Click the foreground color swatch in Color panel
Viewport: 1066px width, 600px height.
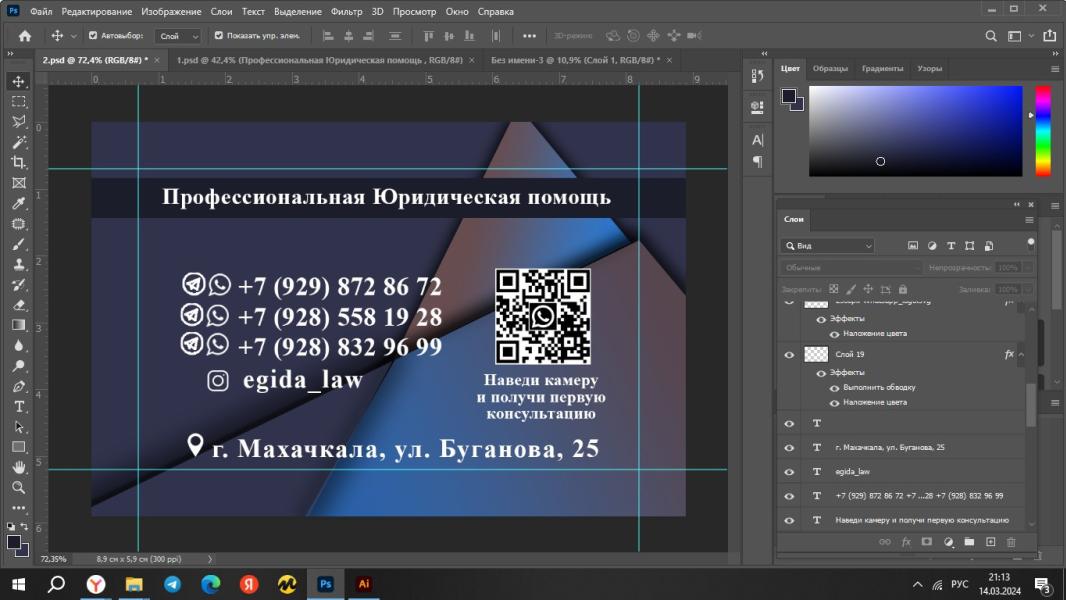(x=789, y=96)
